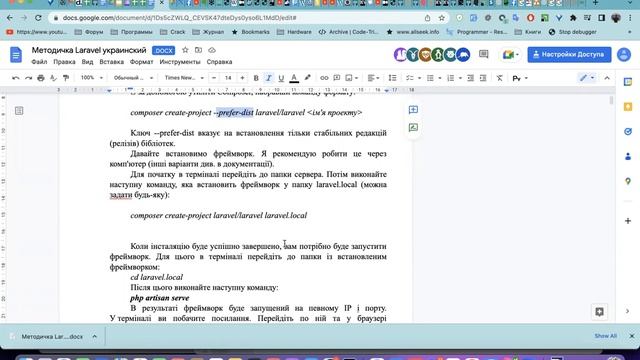The image size is (640, 360).
Task: Redo the last undone edit
Action: 28,78
